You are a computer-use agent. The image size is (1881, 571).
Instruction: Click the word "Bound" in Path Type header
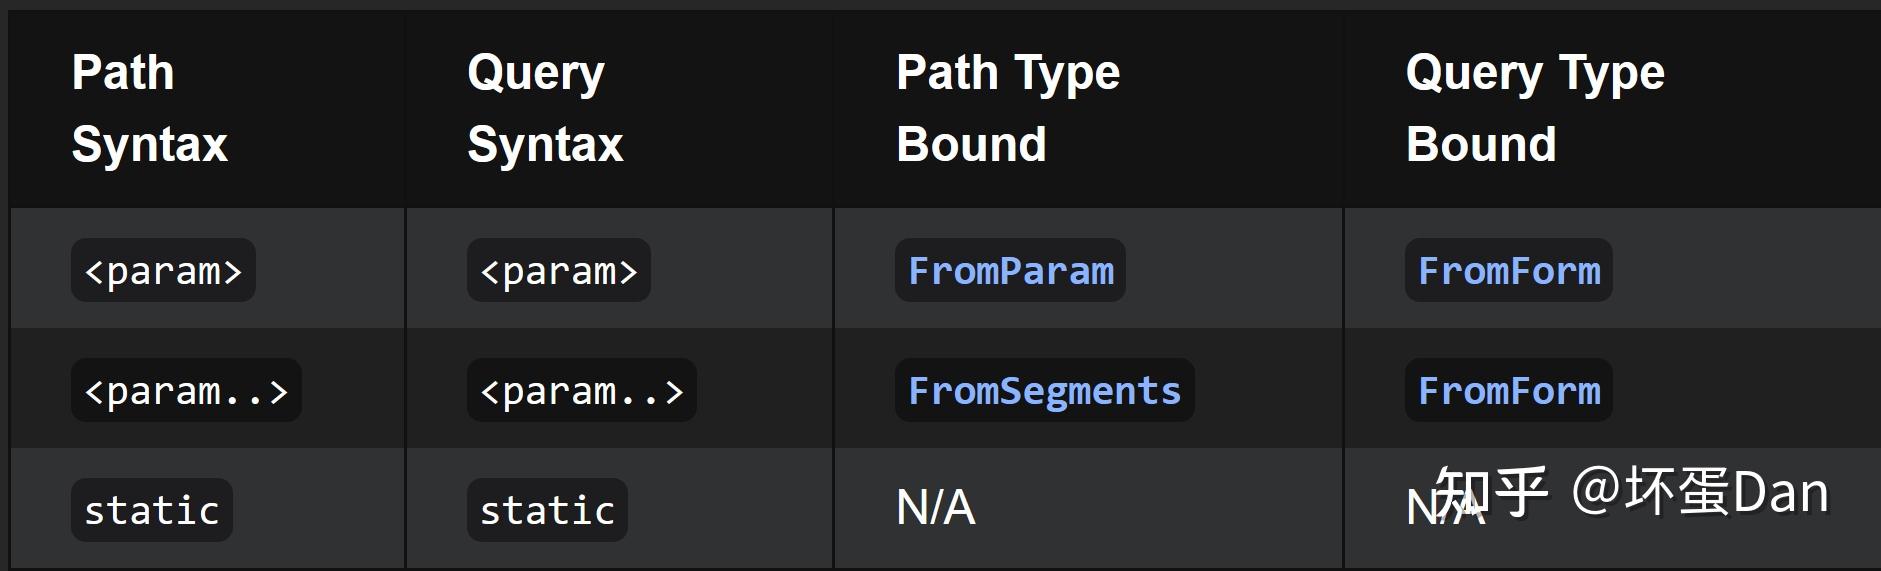click(x=971, y=144)
